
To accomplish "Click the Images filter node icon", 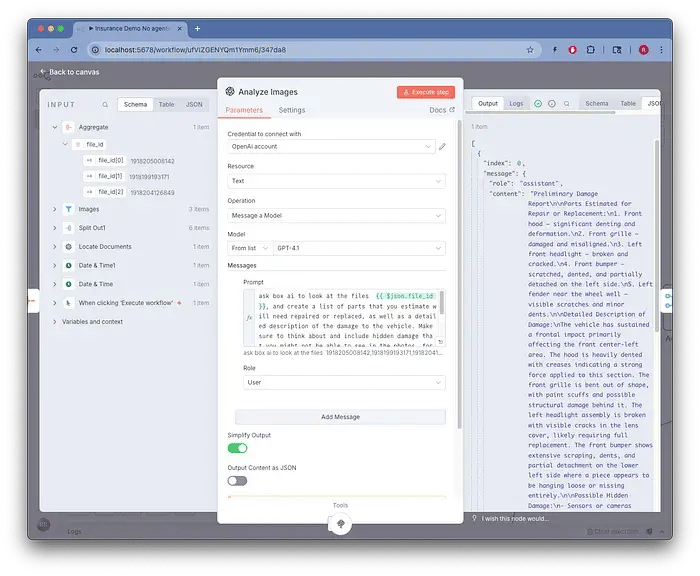I will pyautogui.click(x=68, y=209).
